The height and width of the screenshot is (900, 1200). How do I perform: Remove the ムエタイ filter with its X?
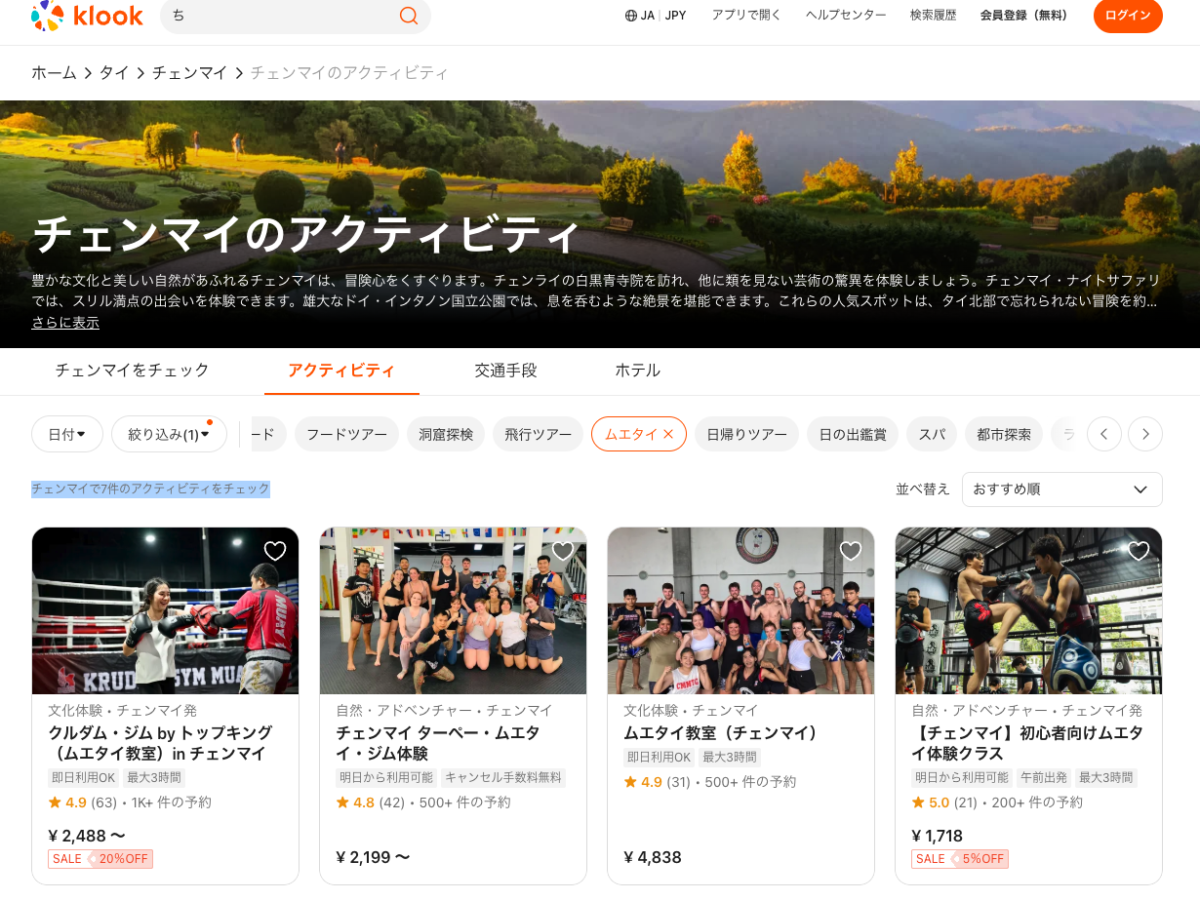coord(668,434)
